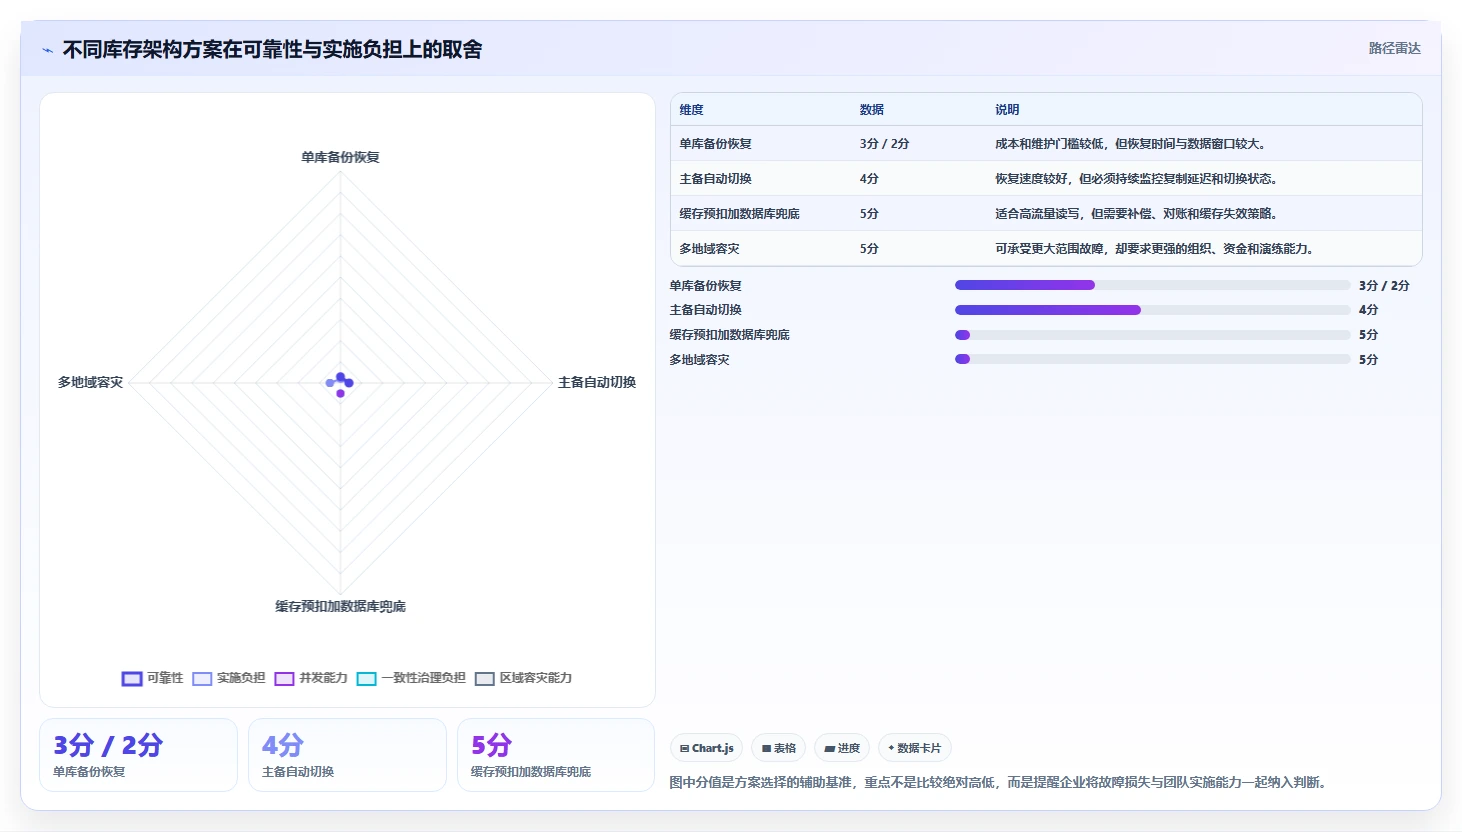Toggle the 实施负担 legend series
This screenshot has height=832, width=1462.
229,678
